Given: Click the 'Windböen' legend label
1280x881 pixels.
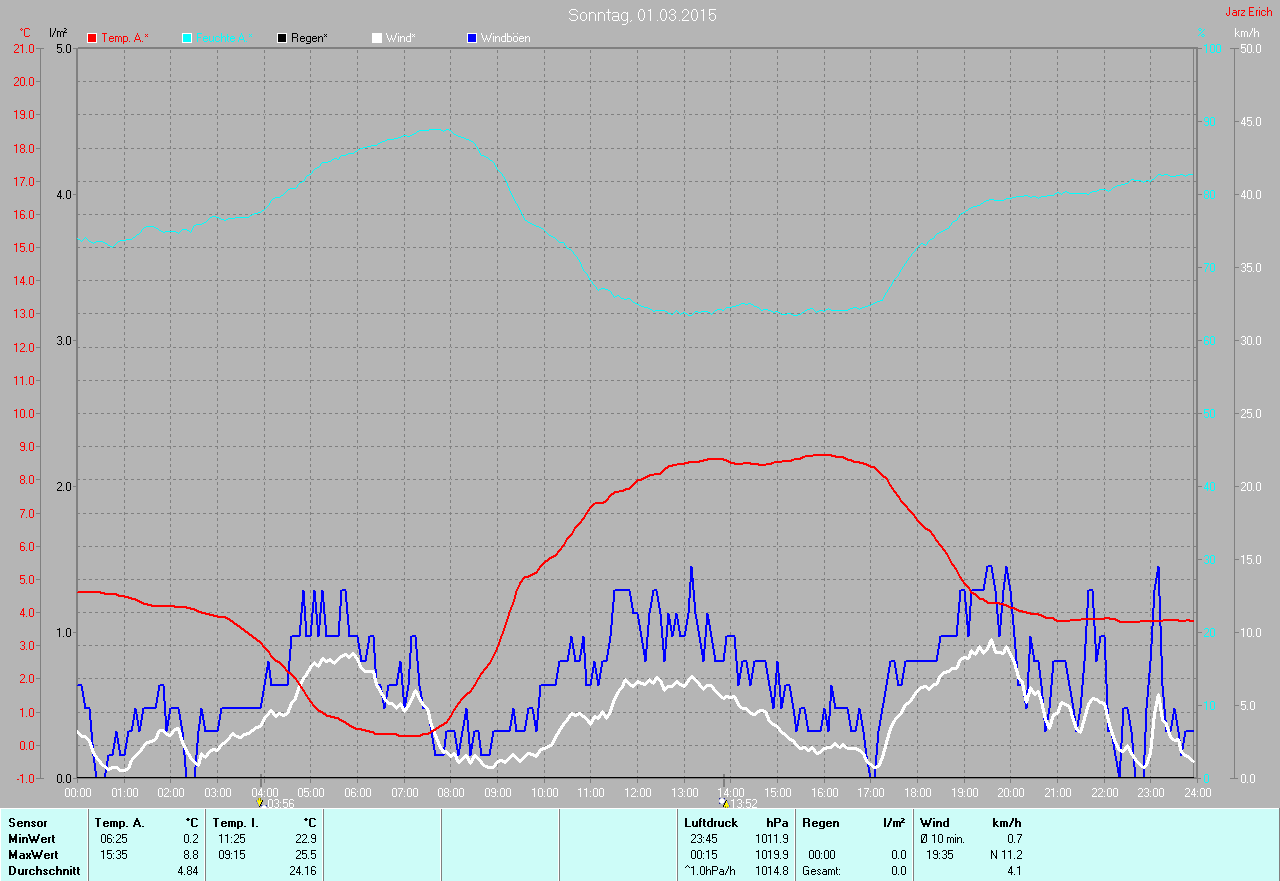Looking at the screenshot, I should (x=506, y=38).
